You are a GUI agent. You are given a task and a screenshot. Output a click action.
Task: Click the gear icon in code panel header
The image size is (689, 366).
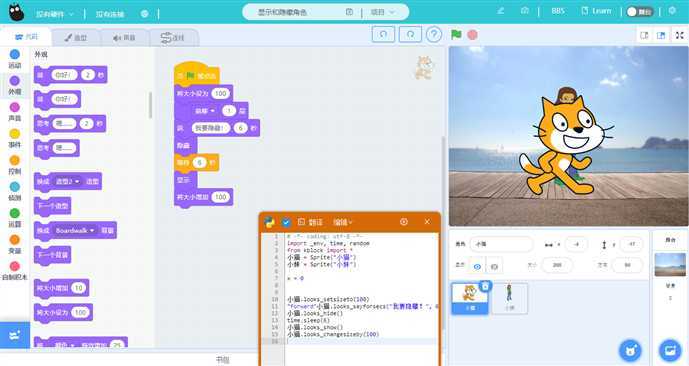(x=404, y=221)
